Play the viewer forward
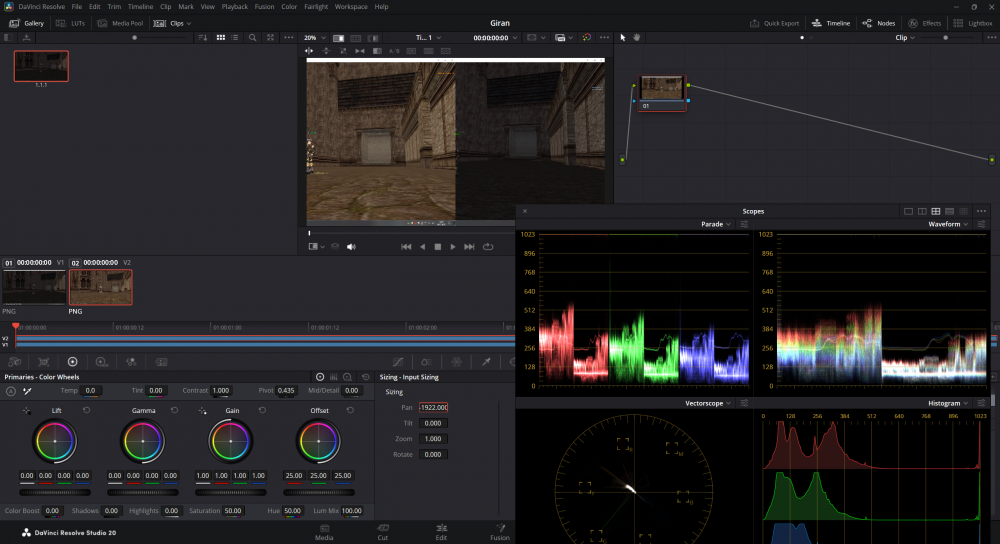 click(453, 247)
